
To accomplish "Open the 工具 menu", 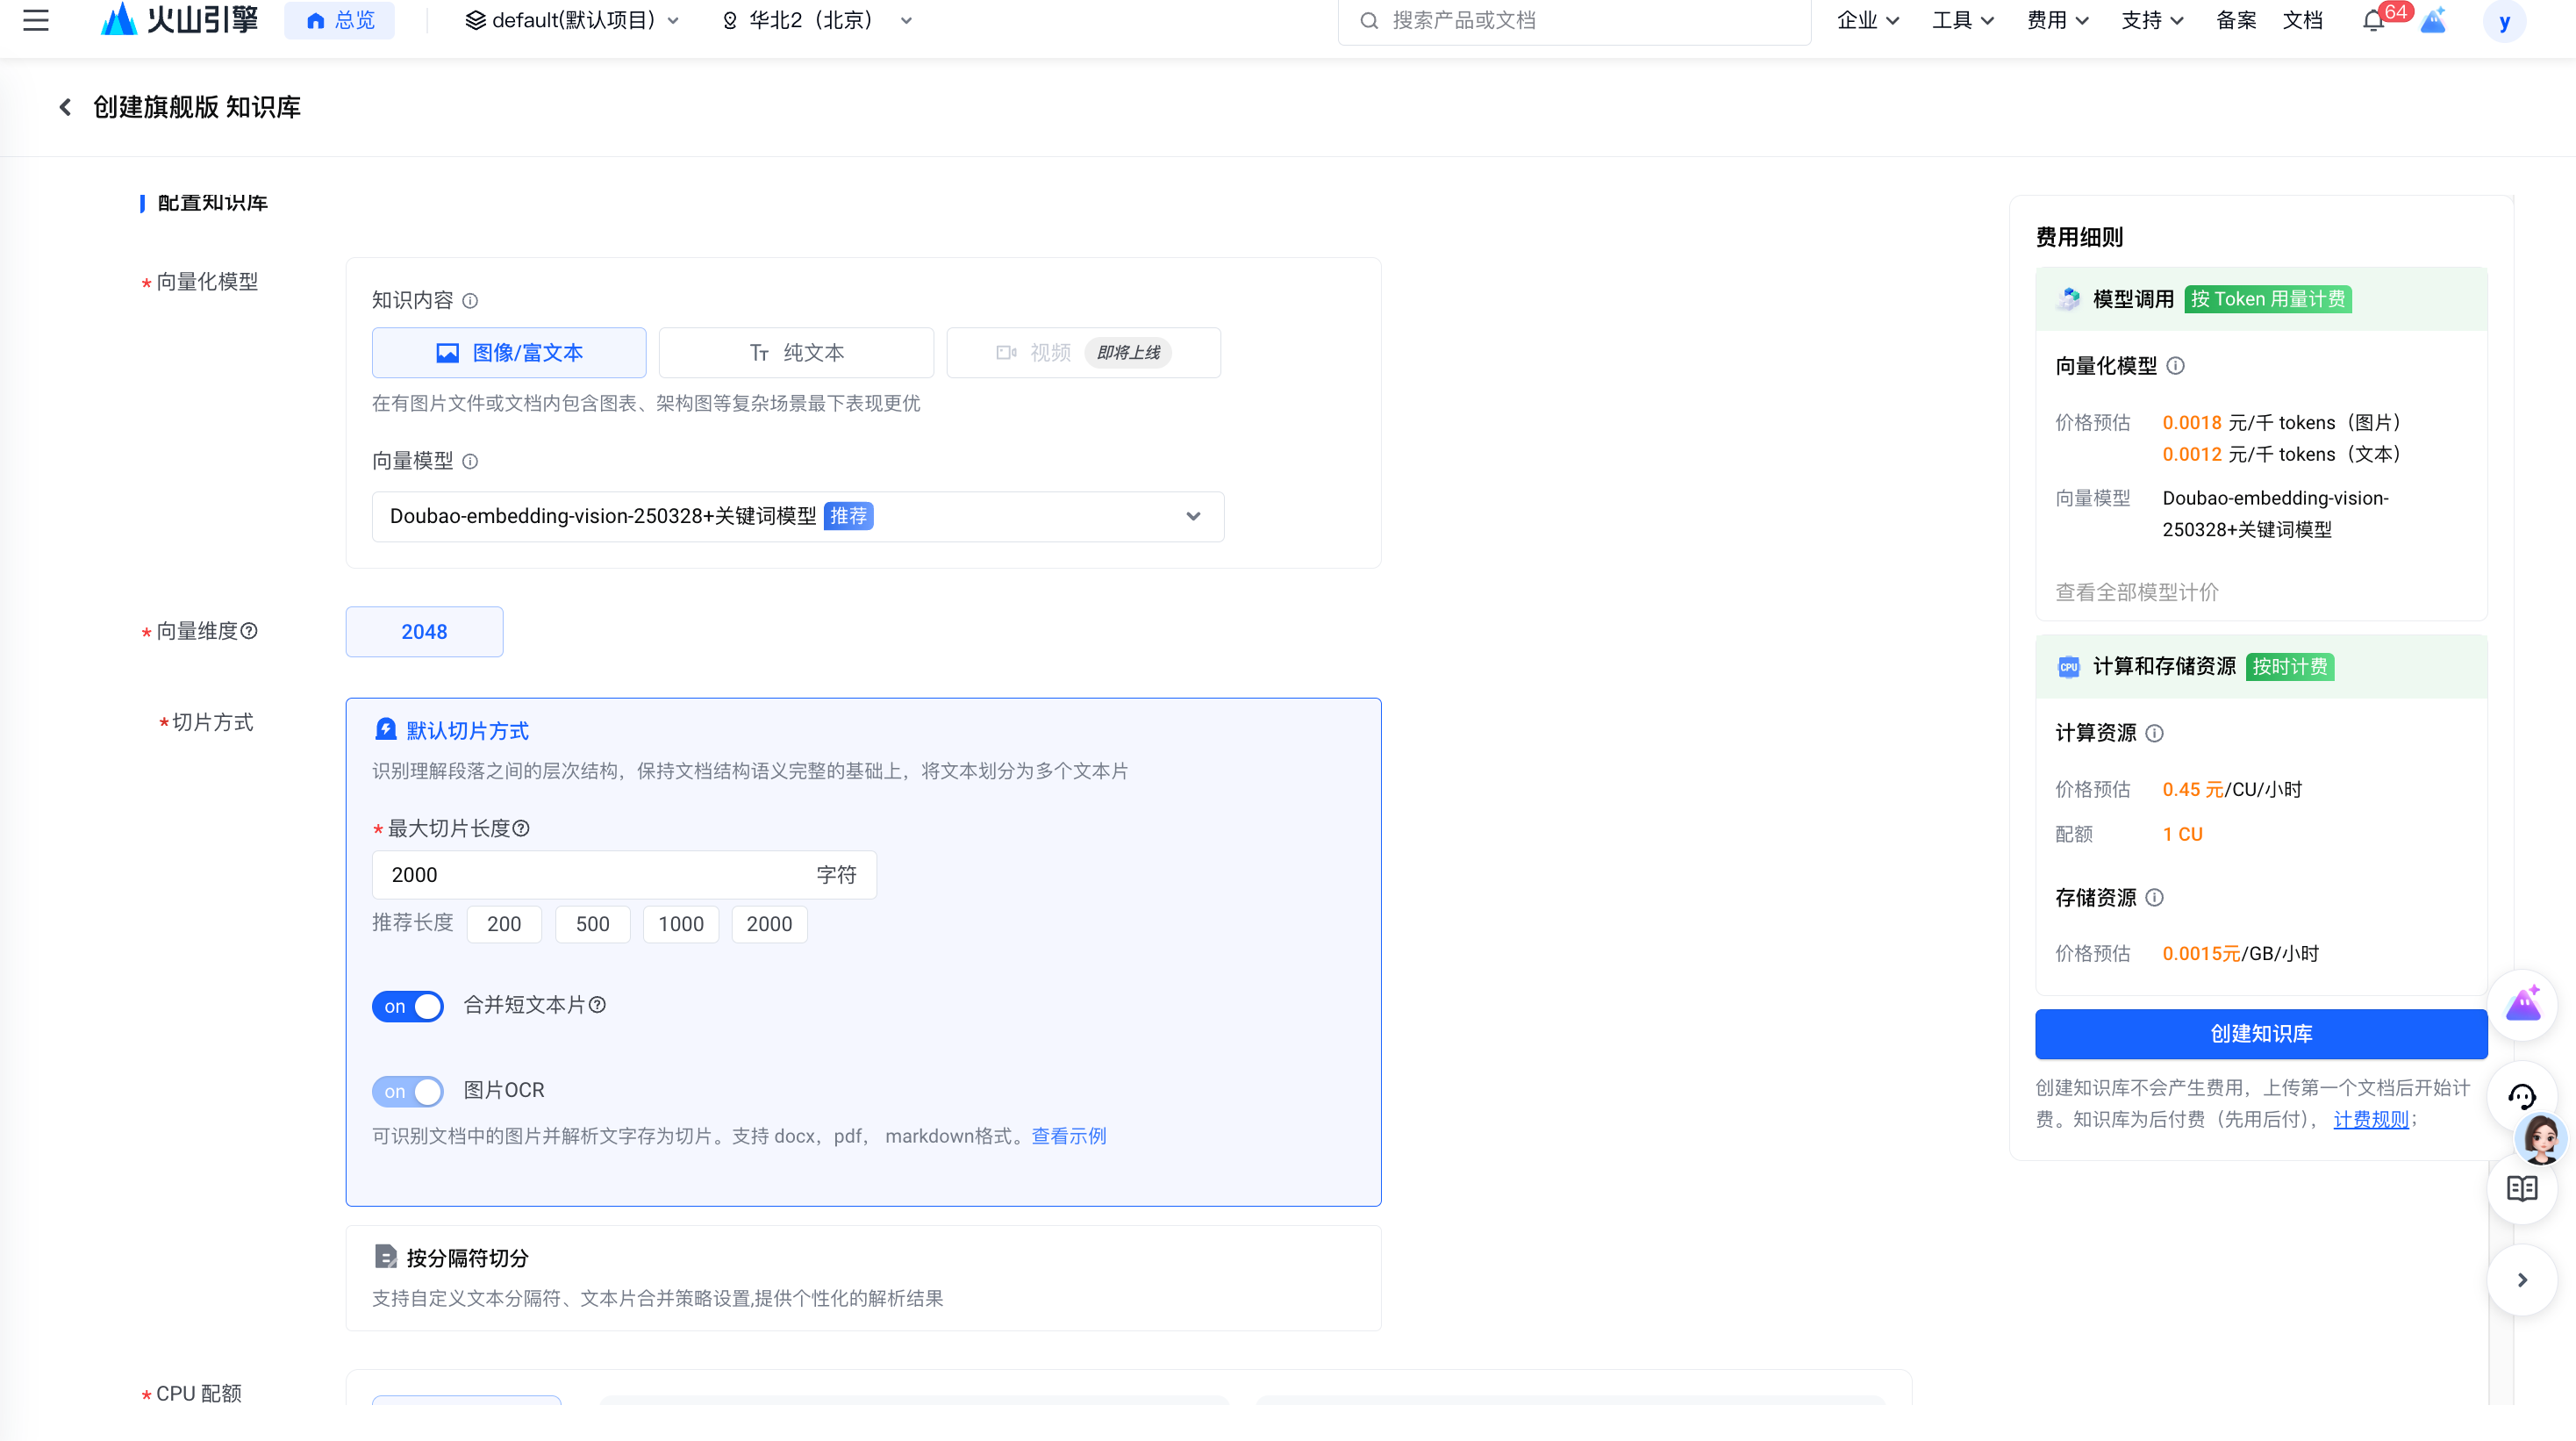I will (x=1961, y=20).
